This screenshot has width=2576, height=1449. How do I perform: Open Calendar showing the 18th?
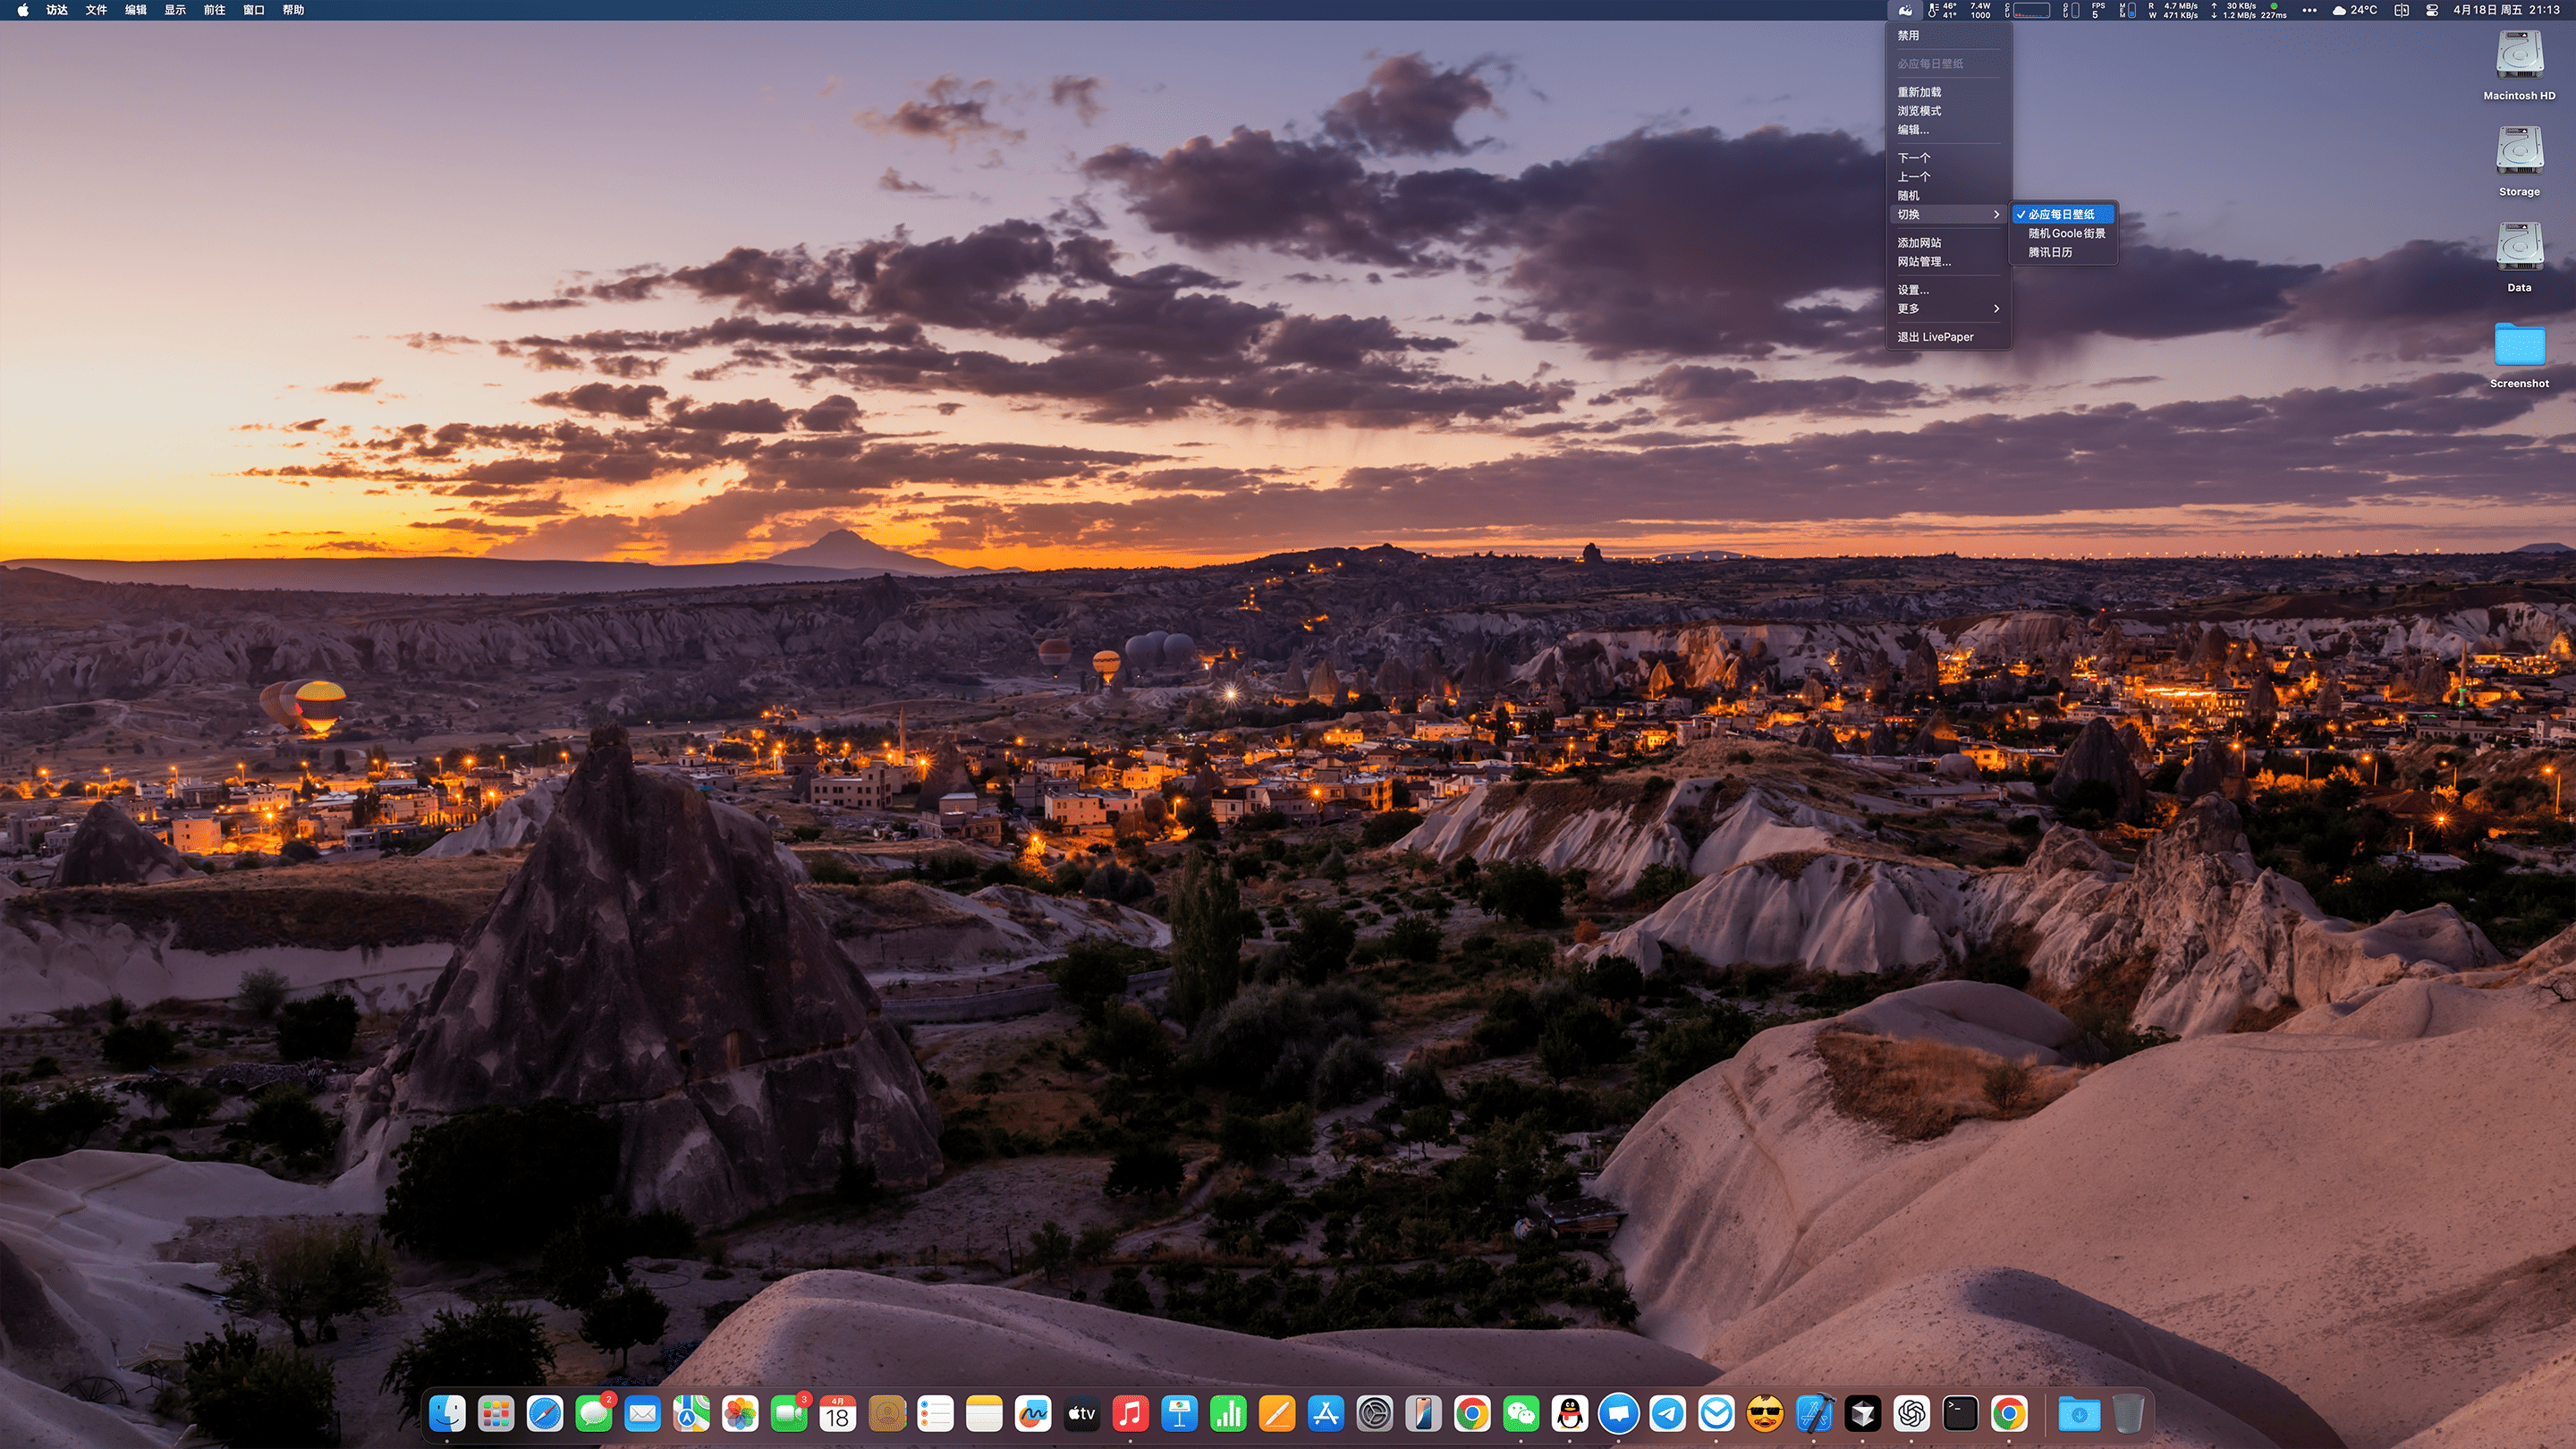[838, 1414]
